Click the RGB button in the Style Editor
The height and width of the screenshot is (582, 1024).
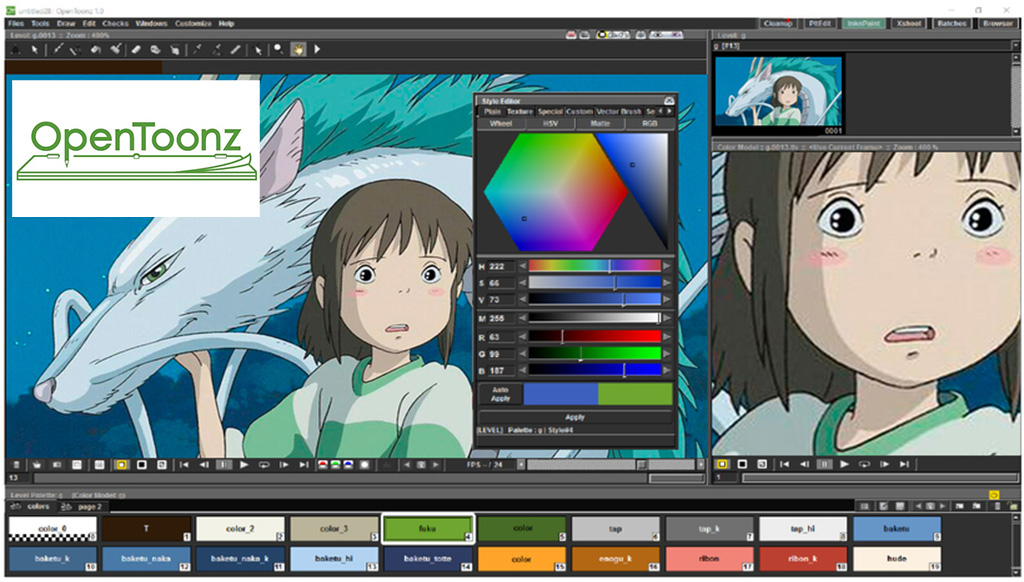(x=650, y=123)
